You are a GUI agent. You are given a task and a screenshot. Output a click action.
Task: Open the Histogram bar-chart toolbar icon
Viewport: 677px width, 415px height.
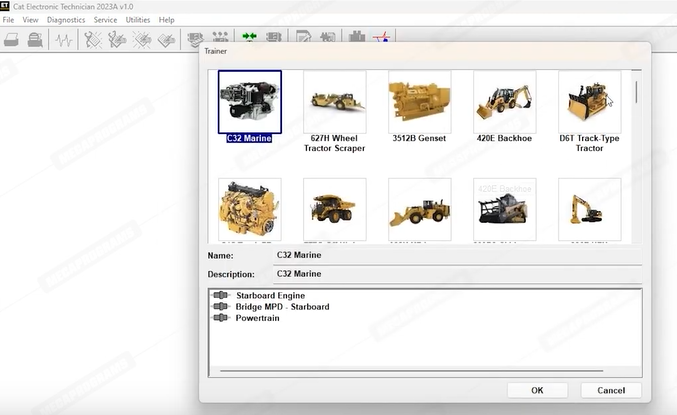coord(357,37)
